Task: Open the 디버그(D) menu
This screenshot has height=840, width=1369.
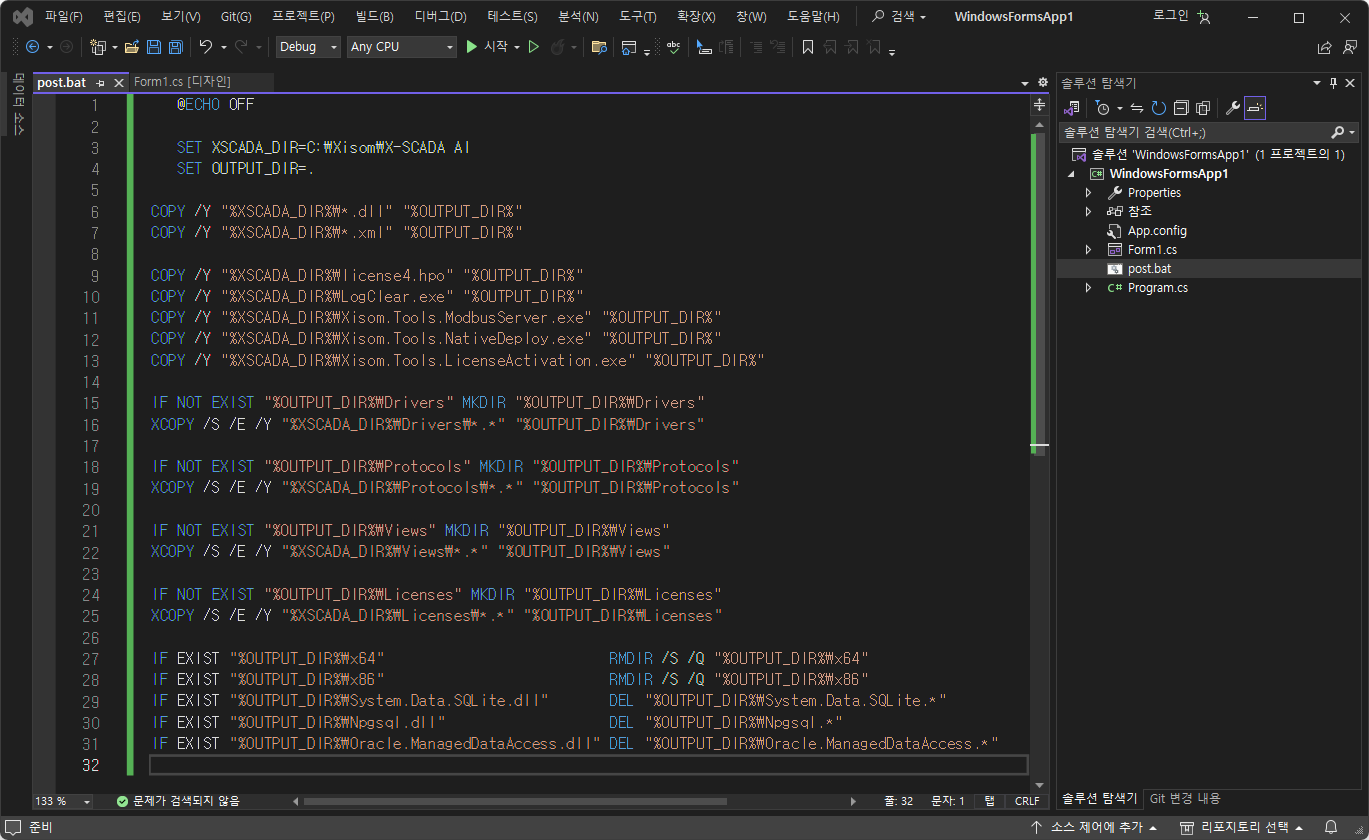Action: [440, 17]
